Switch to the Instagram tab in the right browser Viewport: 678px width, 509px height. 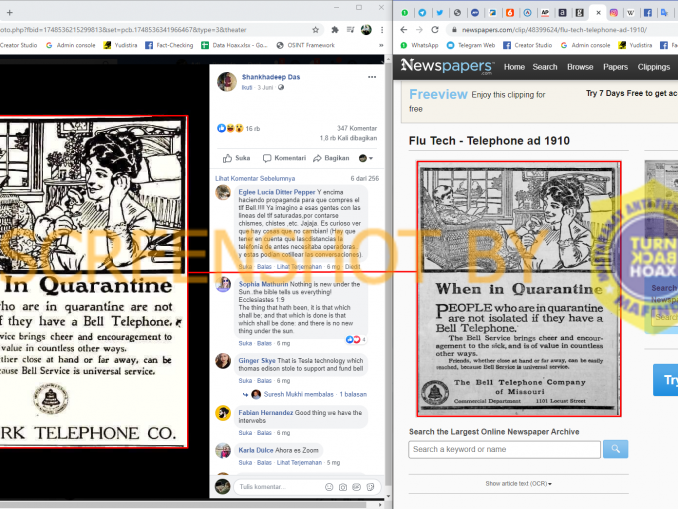pyautogui.click(x=614, y=13)
